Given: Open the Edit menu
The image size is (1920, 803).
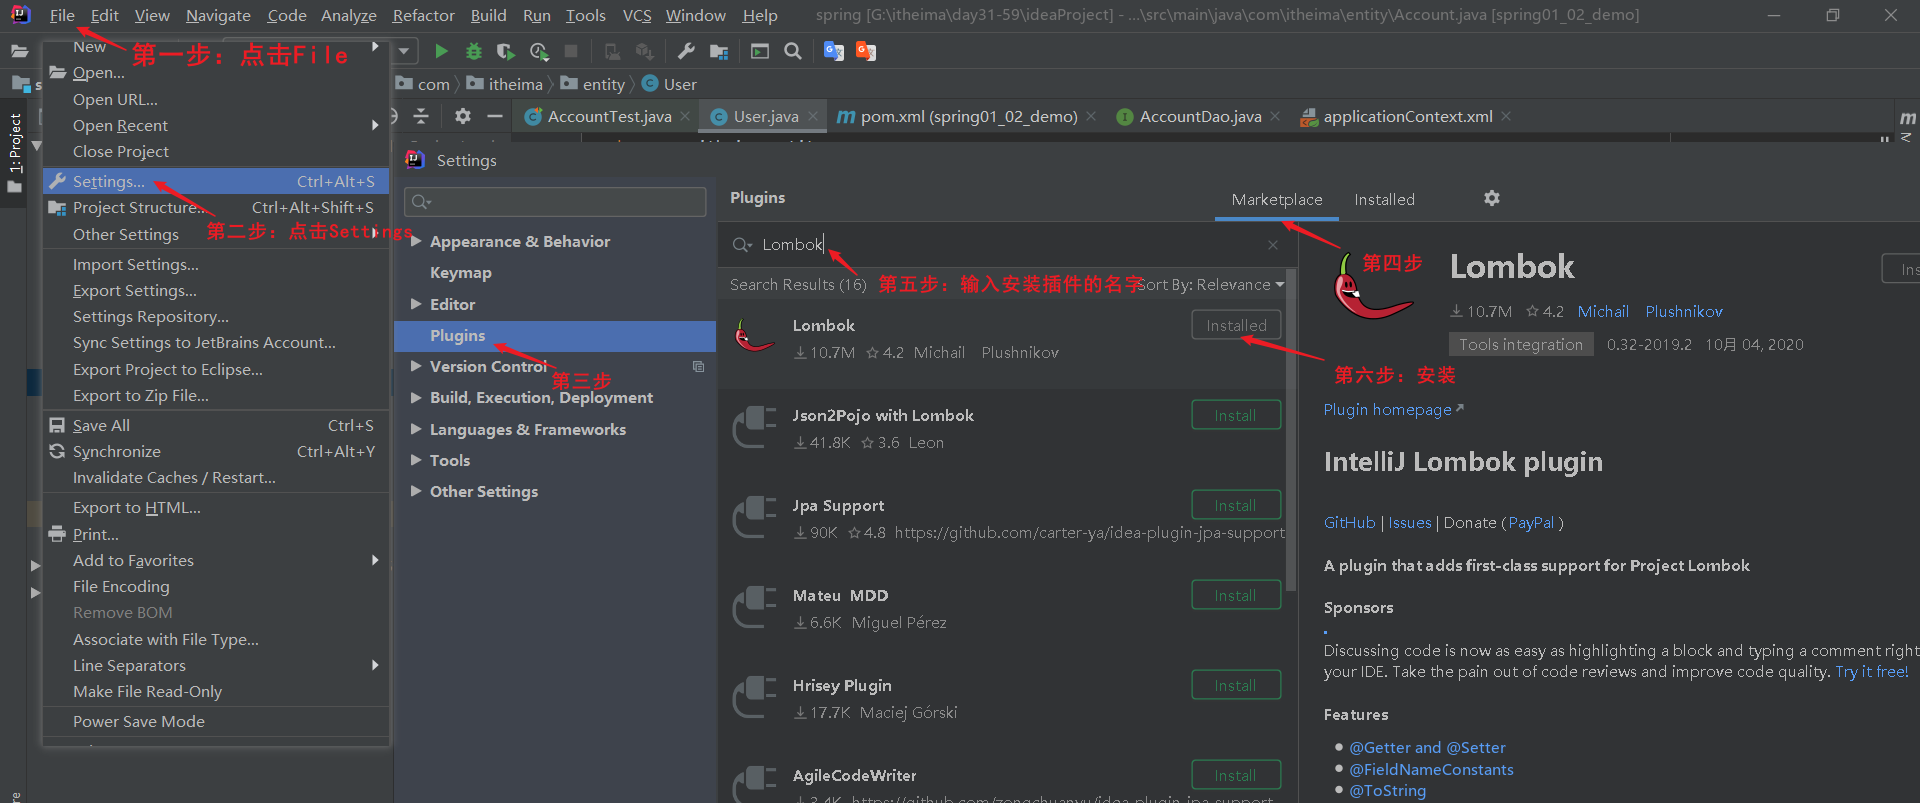Looking at the screenshot, I should tap(104, 15).
